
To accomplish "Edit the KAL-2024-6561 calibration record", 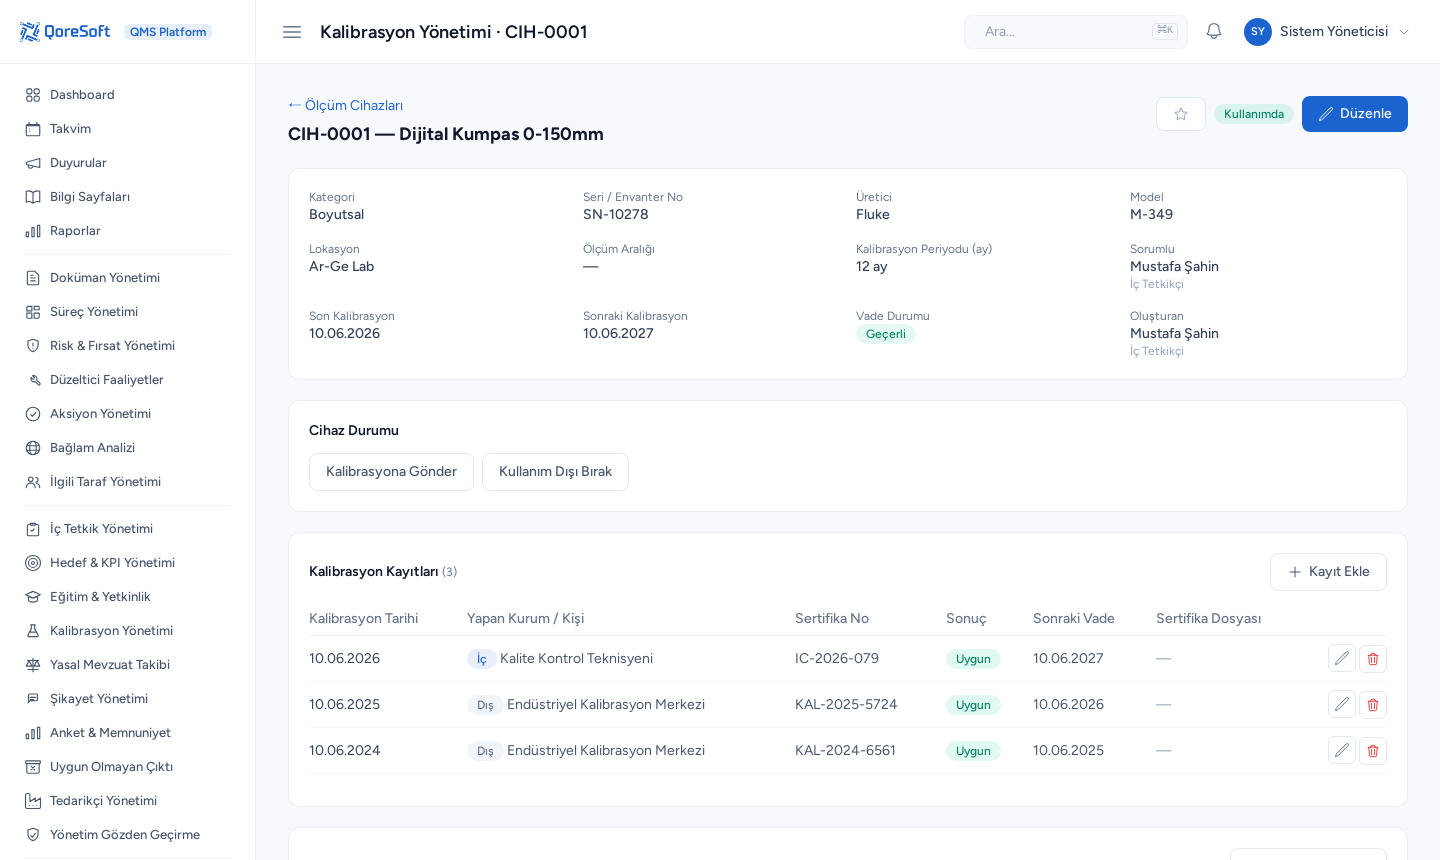I will [1342, 751].
